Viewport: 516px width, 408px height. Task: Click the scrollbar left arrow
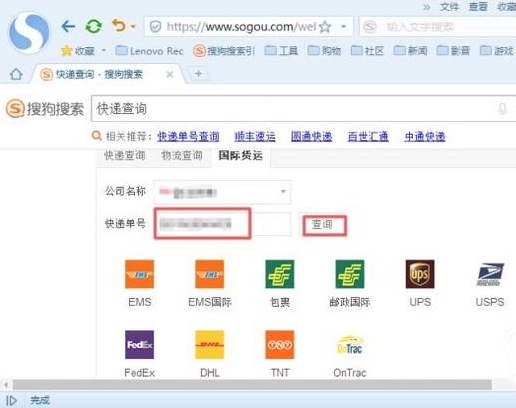click(x=6, y=385)
